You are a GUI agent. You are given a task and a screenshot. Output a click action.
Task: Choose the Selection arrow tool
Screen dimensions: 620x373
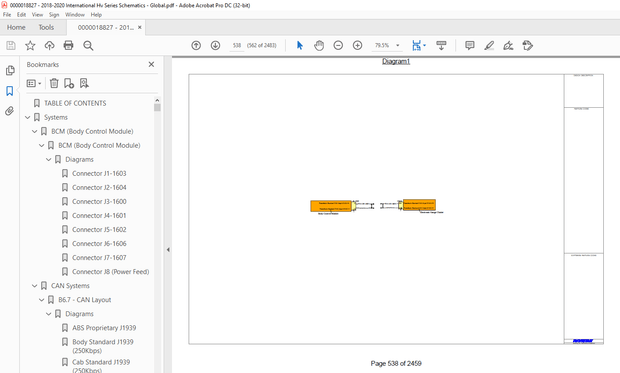300,45
